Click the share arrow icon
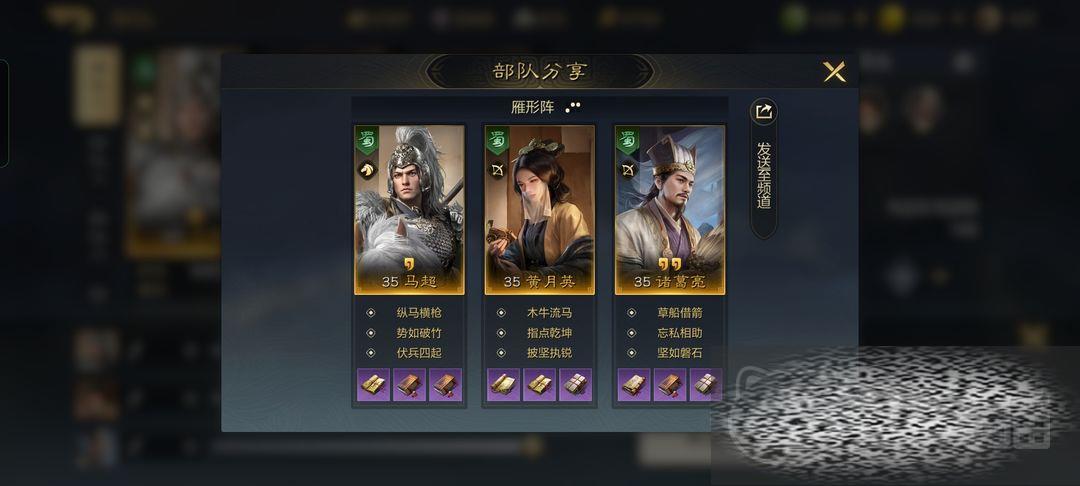Screen dimensions: 1080x486 coord(763,112)
